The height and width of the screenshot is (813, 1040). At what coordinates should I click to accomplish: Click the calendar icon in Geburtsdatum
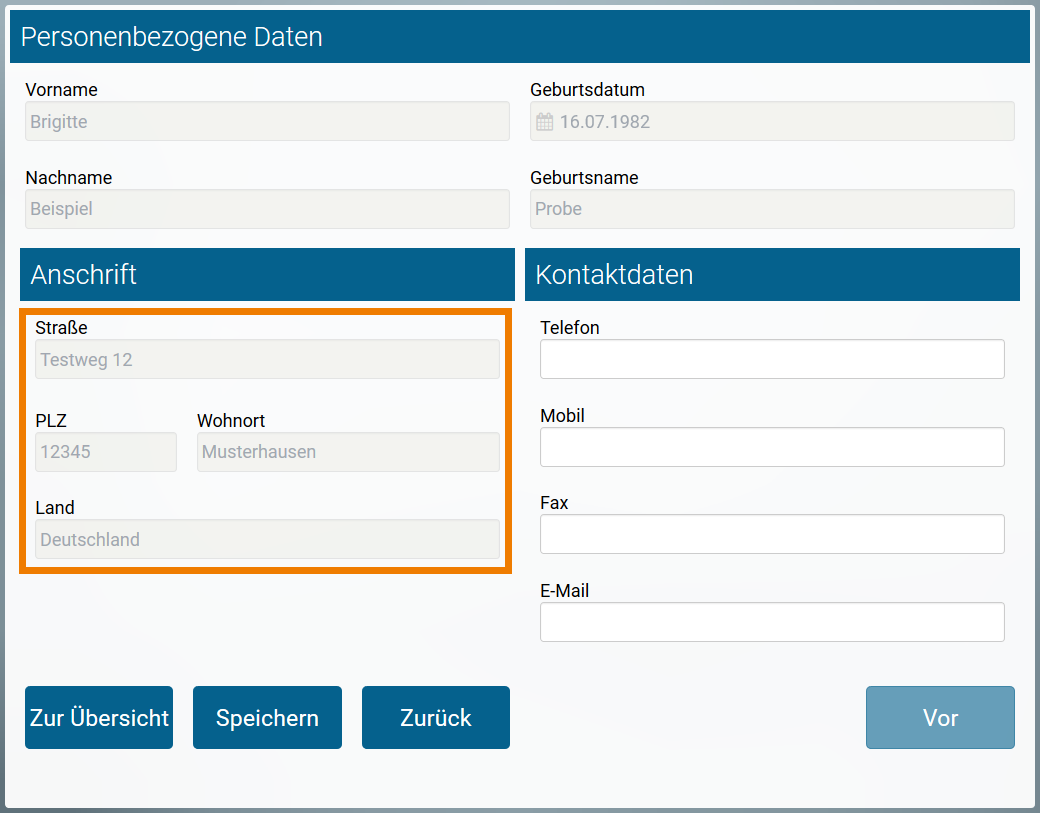point(544,122)
